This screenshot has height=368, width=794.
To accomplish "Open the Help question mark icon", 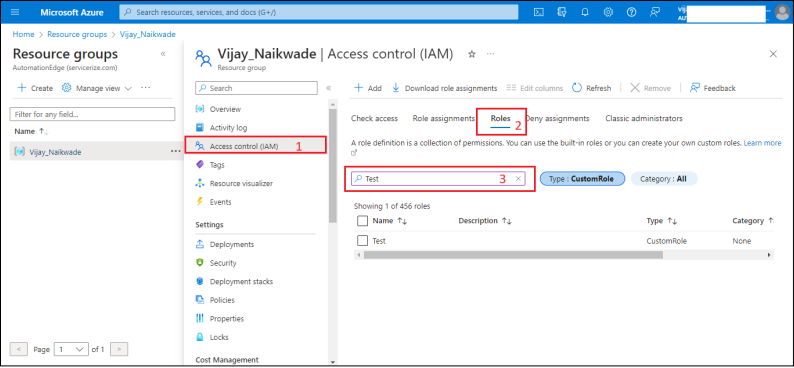I will pyautogui.click(x=631, y=12).
